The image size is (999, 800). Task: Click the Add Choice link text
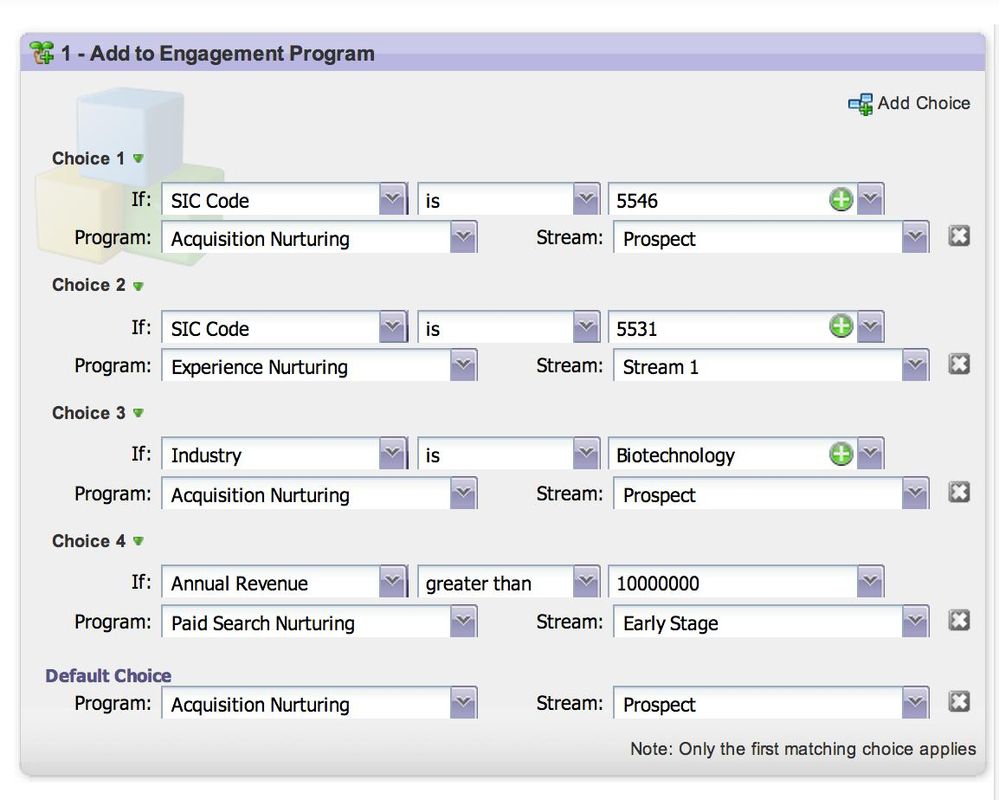click(923, 103)
